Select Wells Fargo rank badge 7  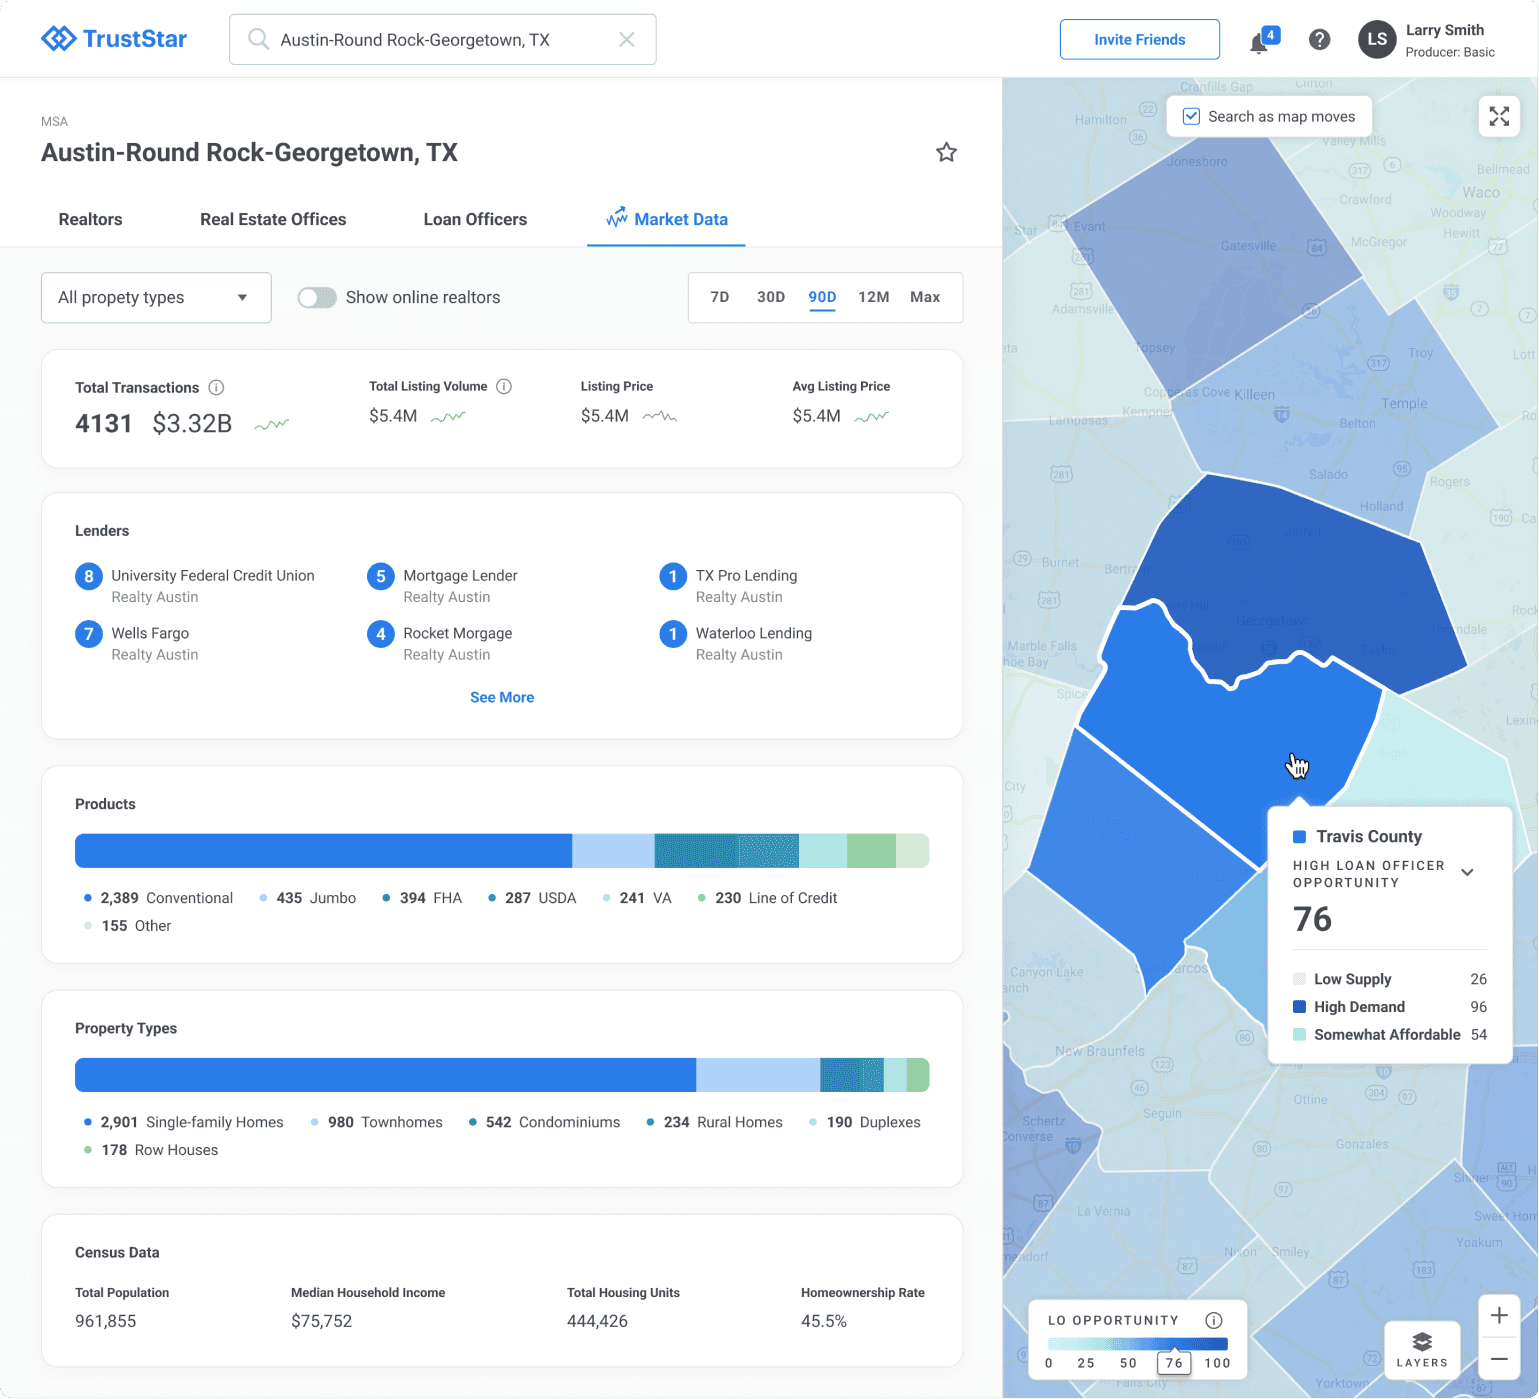click(x=89, y=634)
